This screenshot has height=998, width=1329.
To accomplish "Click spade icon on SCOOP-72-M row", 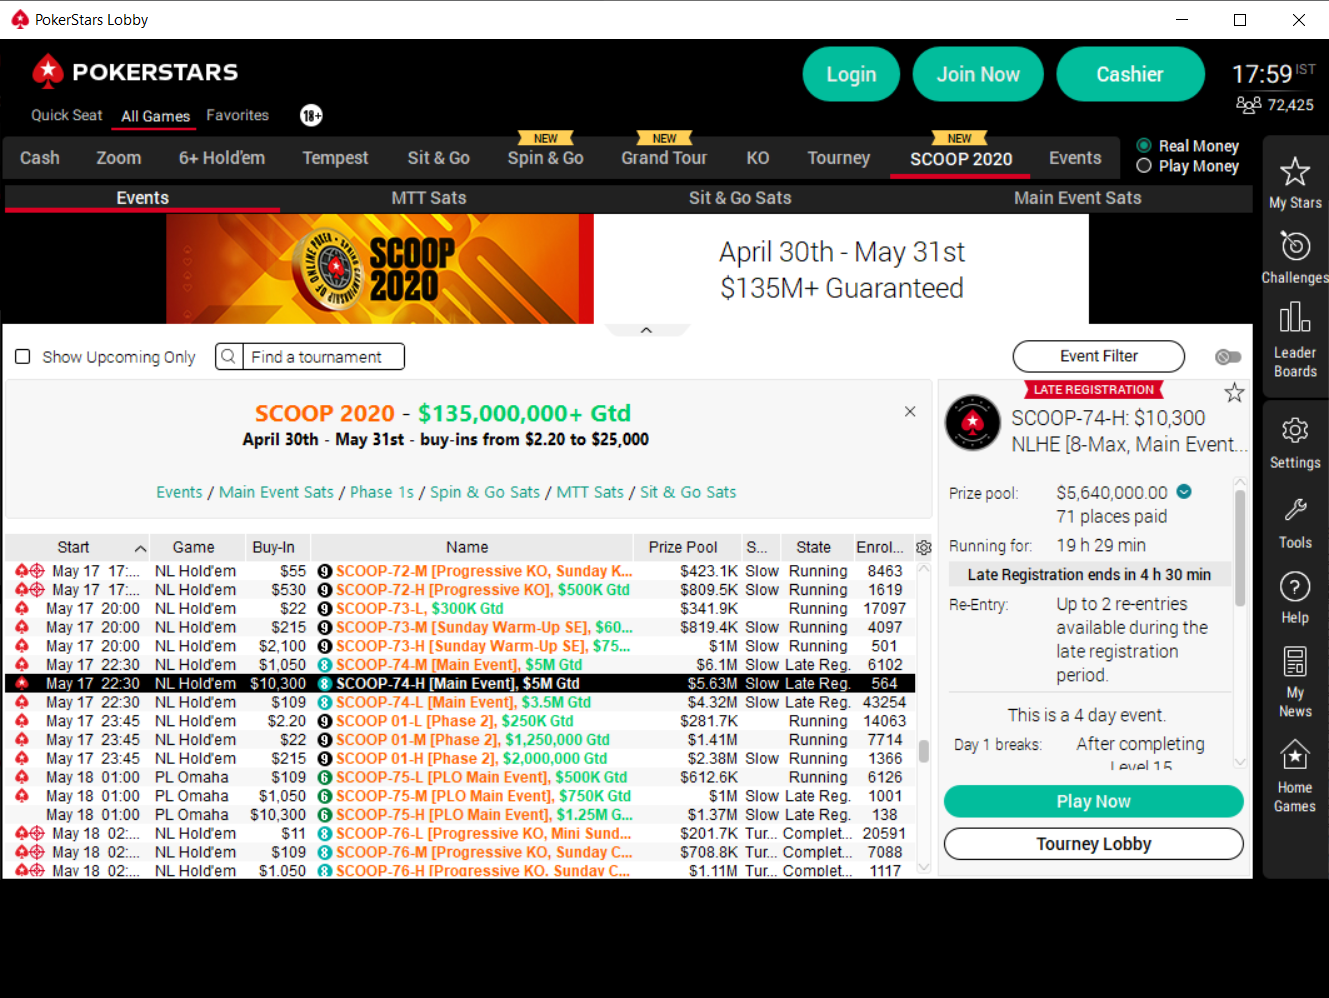I will point(22,571).
